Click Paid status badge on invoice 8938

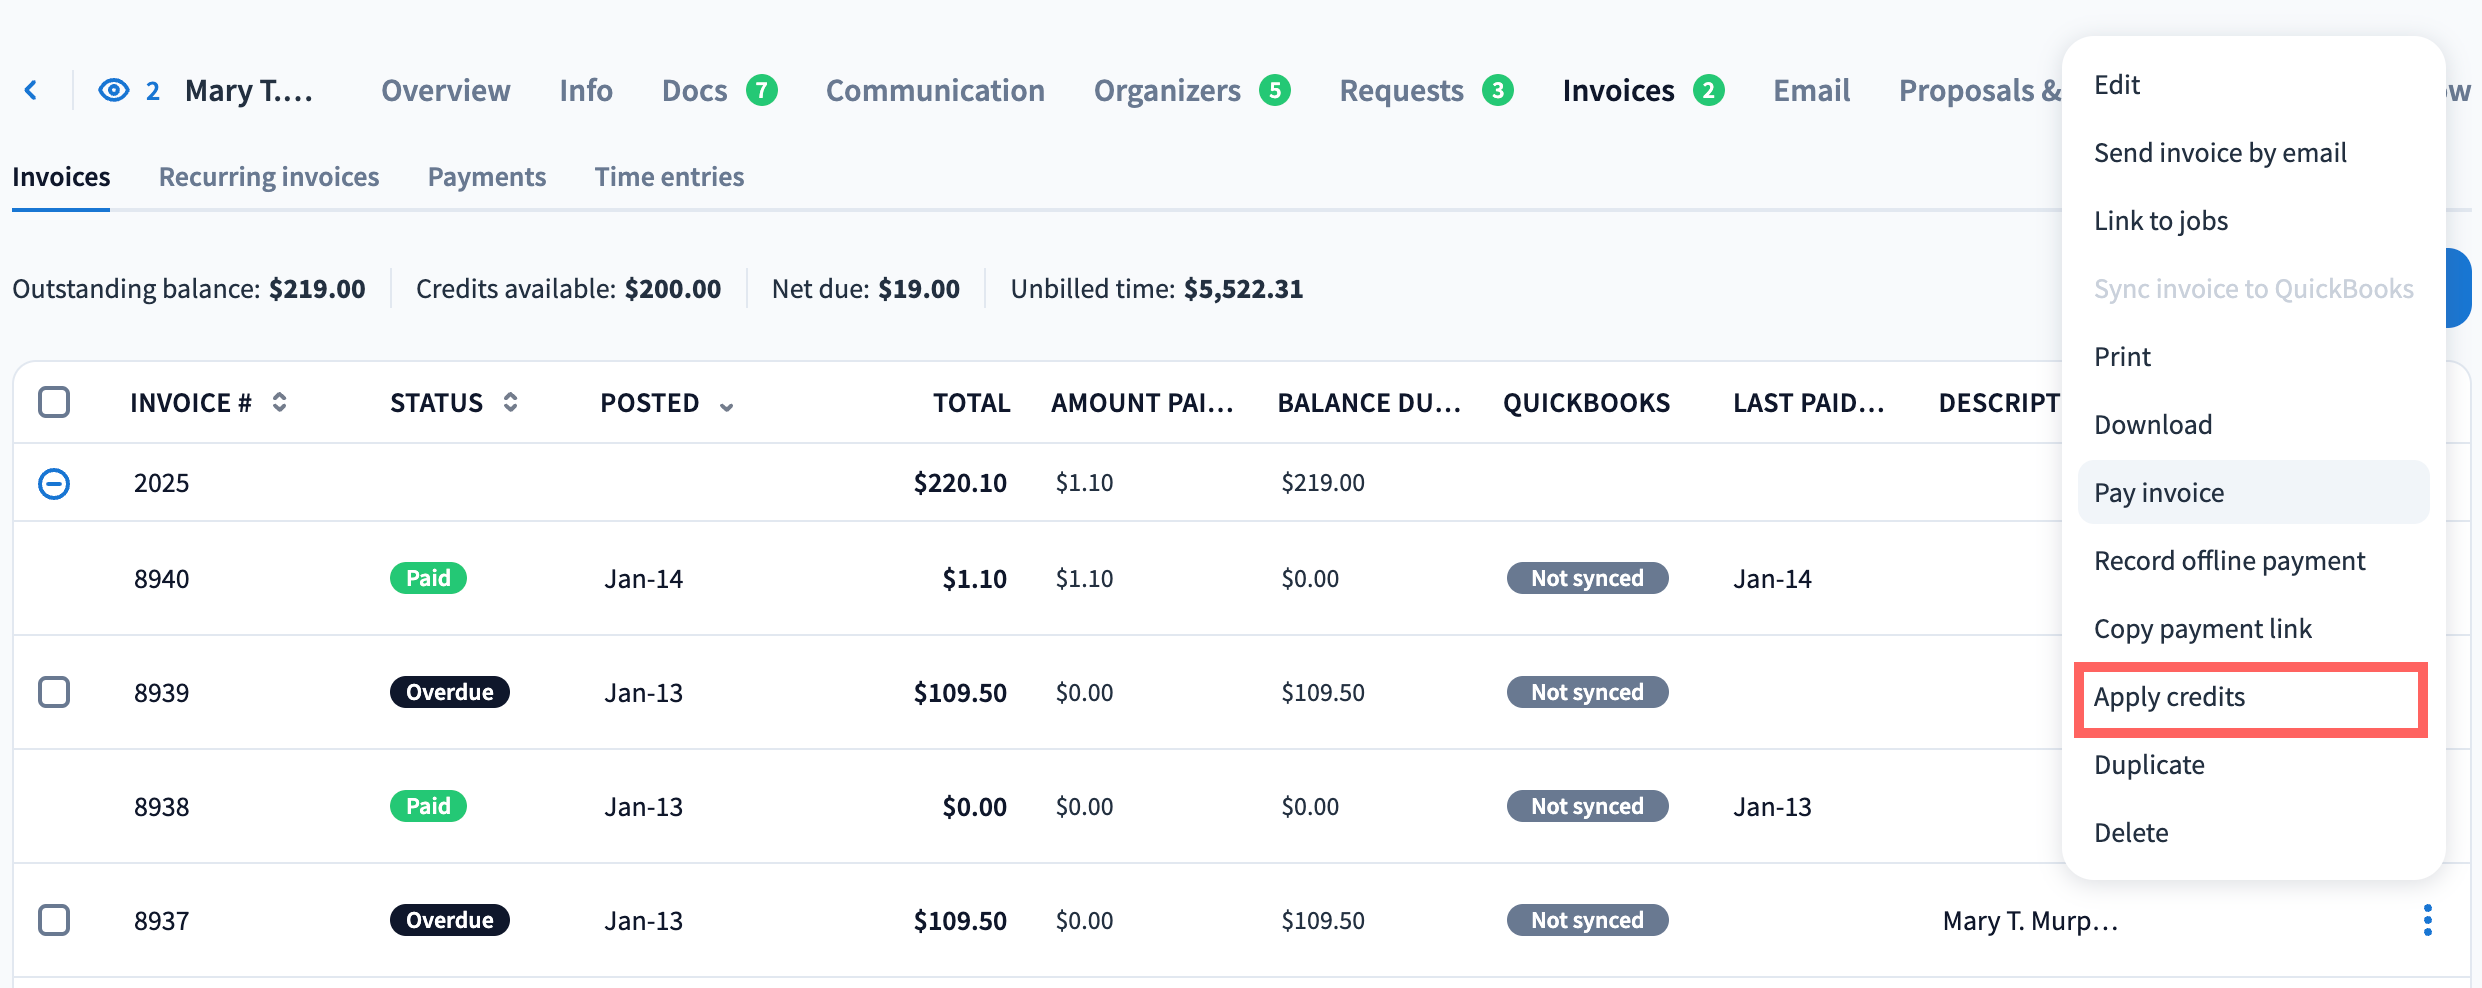coord(428,806)
